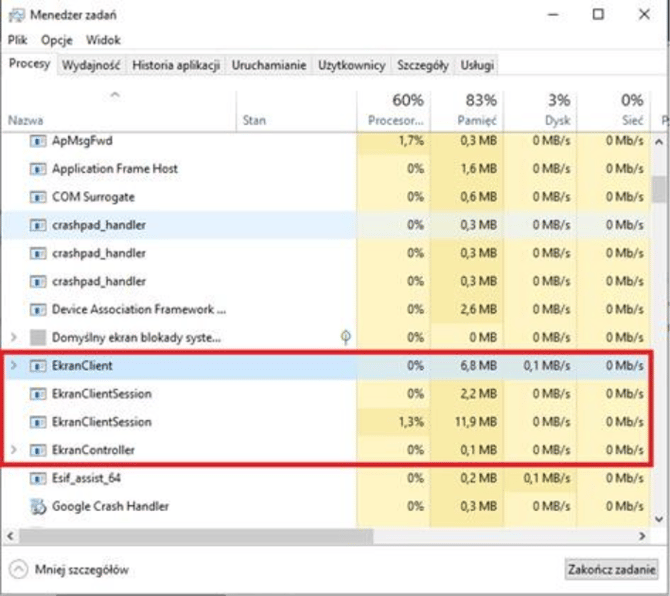Click the Task Manager icon in title bar
The height and width of the screenshot is (596, 670).
[16, 15]
